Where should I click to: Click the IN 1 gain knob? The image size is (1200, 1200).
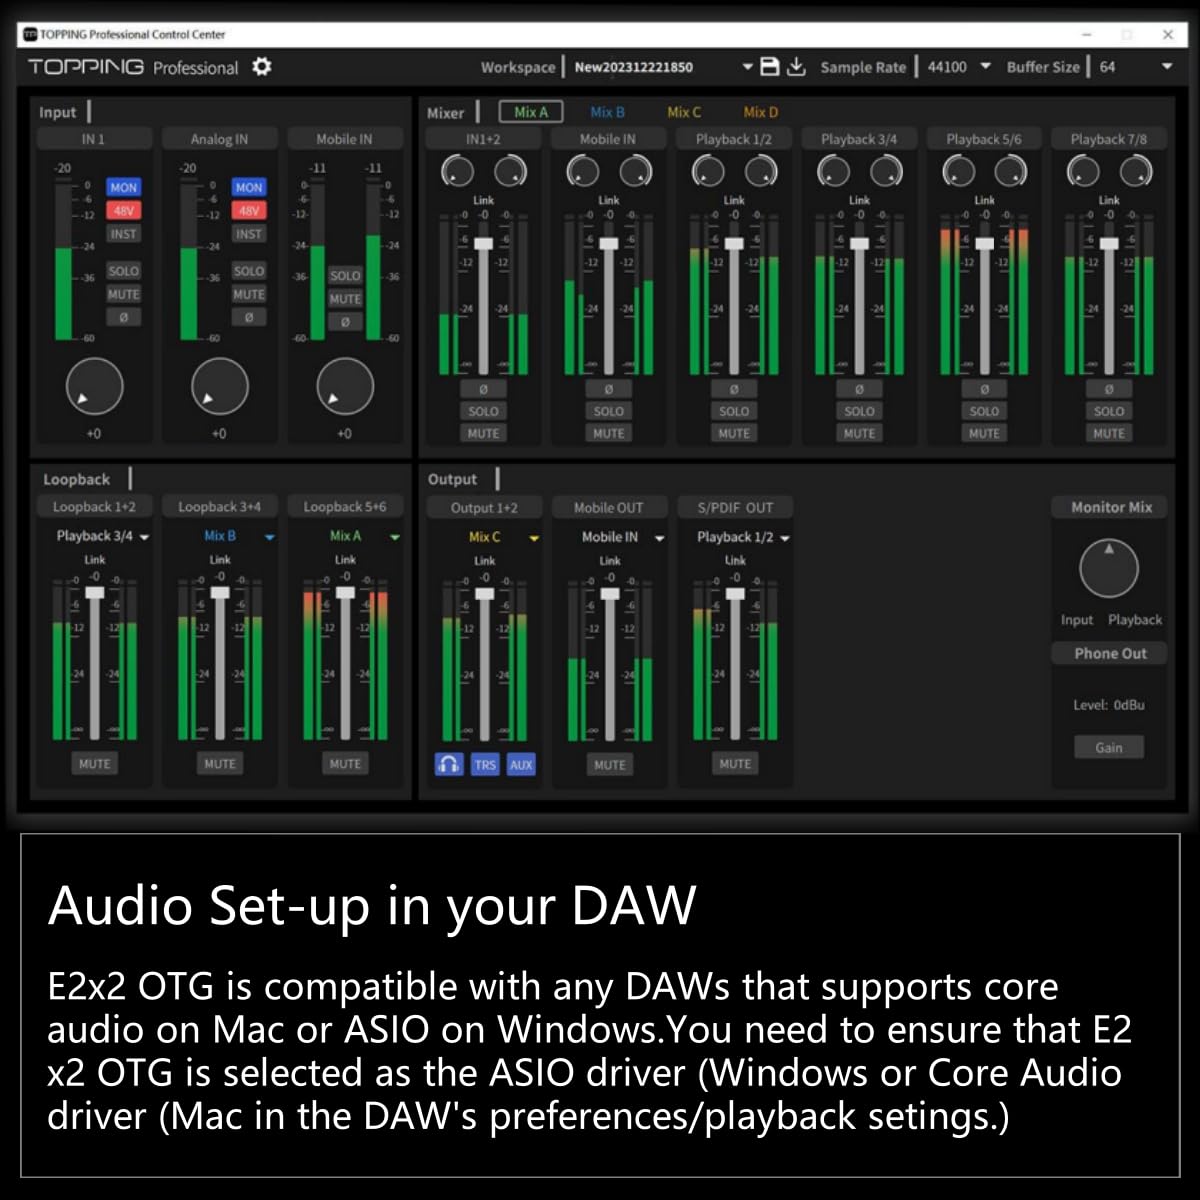(x=94, y=387)
